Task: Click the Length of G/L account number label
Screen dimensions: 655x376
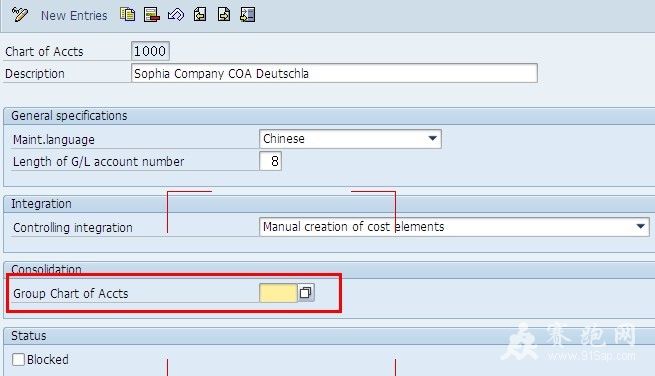Action: (99, 162)
